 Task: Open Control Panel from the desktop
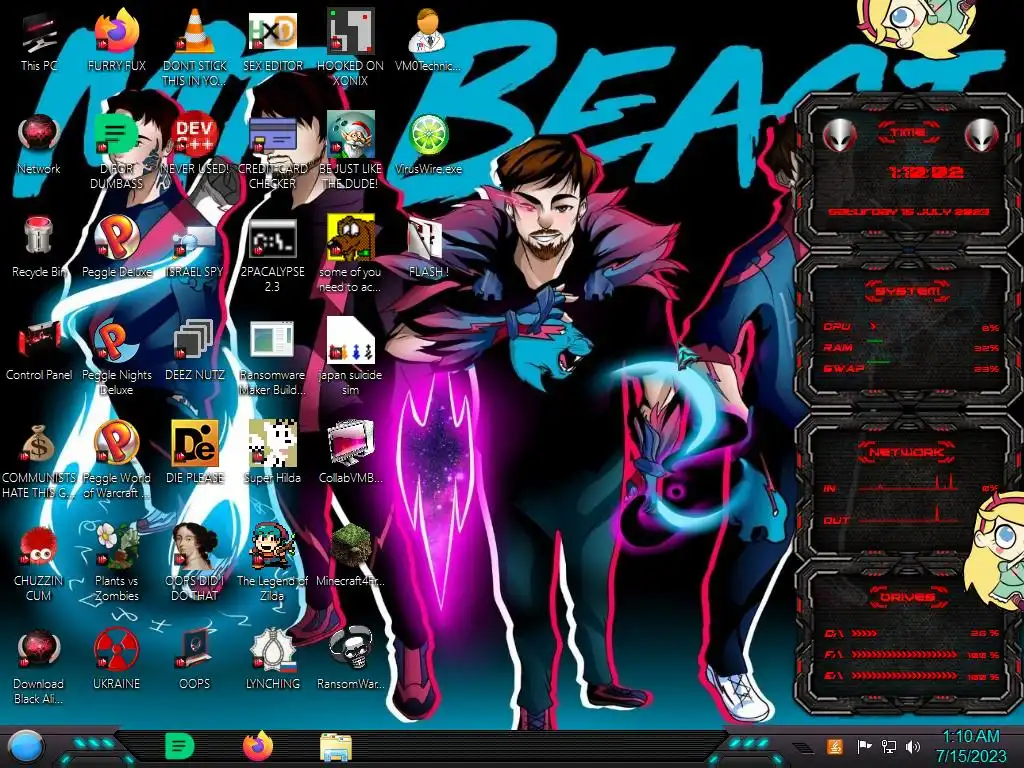tap(39, 350)
